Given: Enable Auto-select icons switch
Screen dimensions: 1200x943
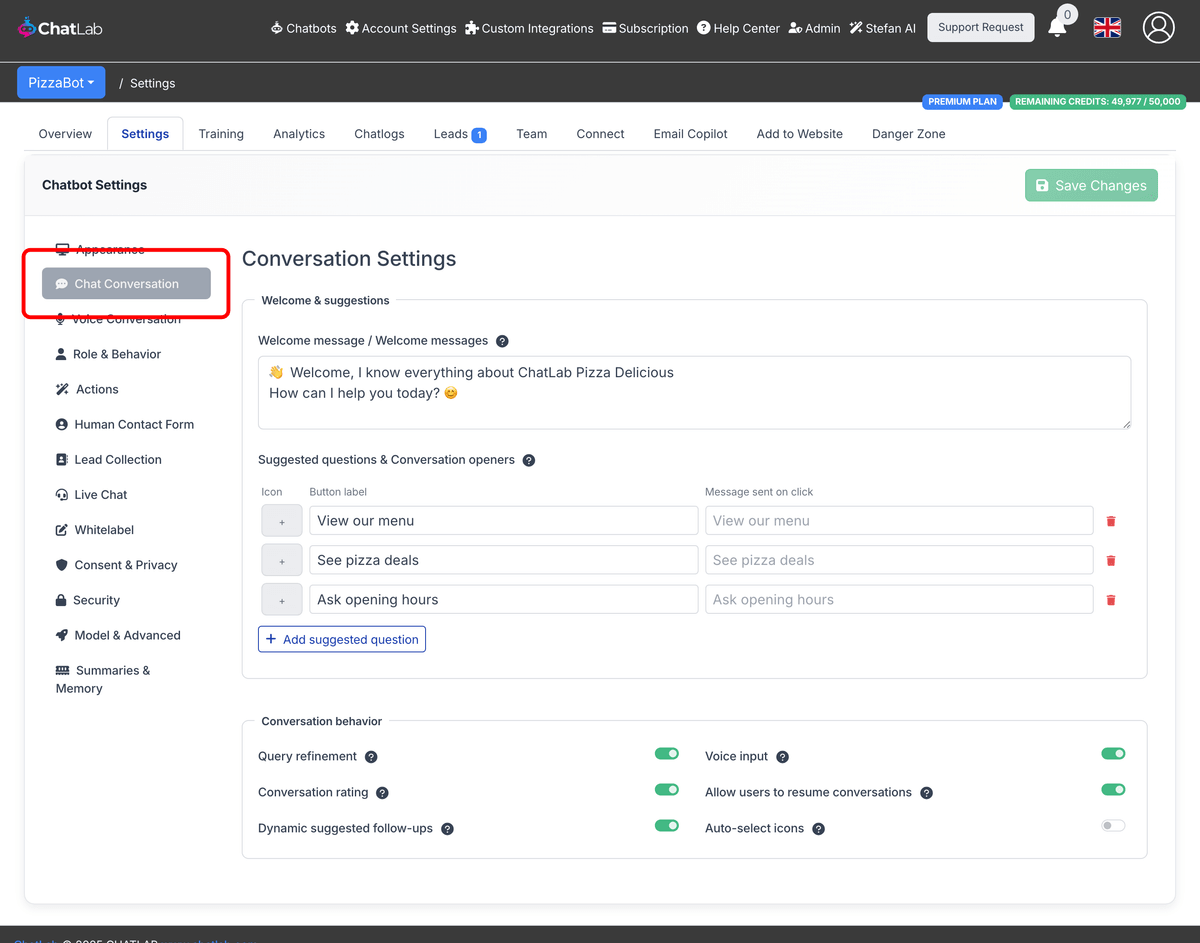Looking at the screenshot, I should coord(1113,826).
